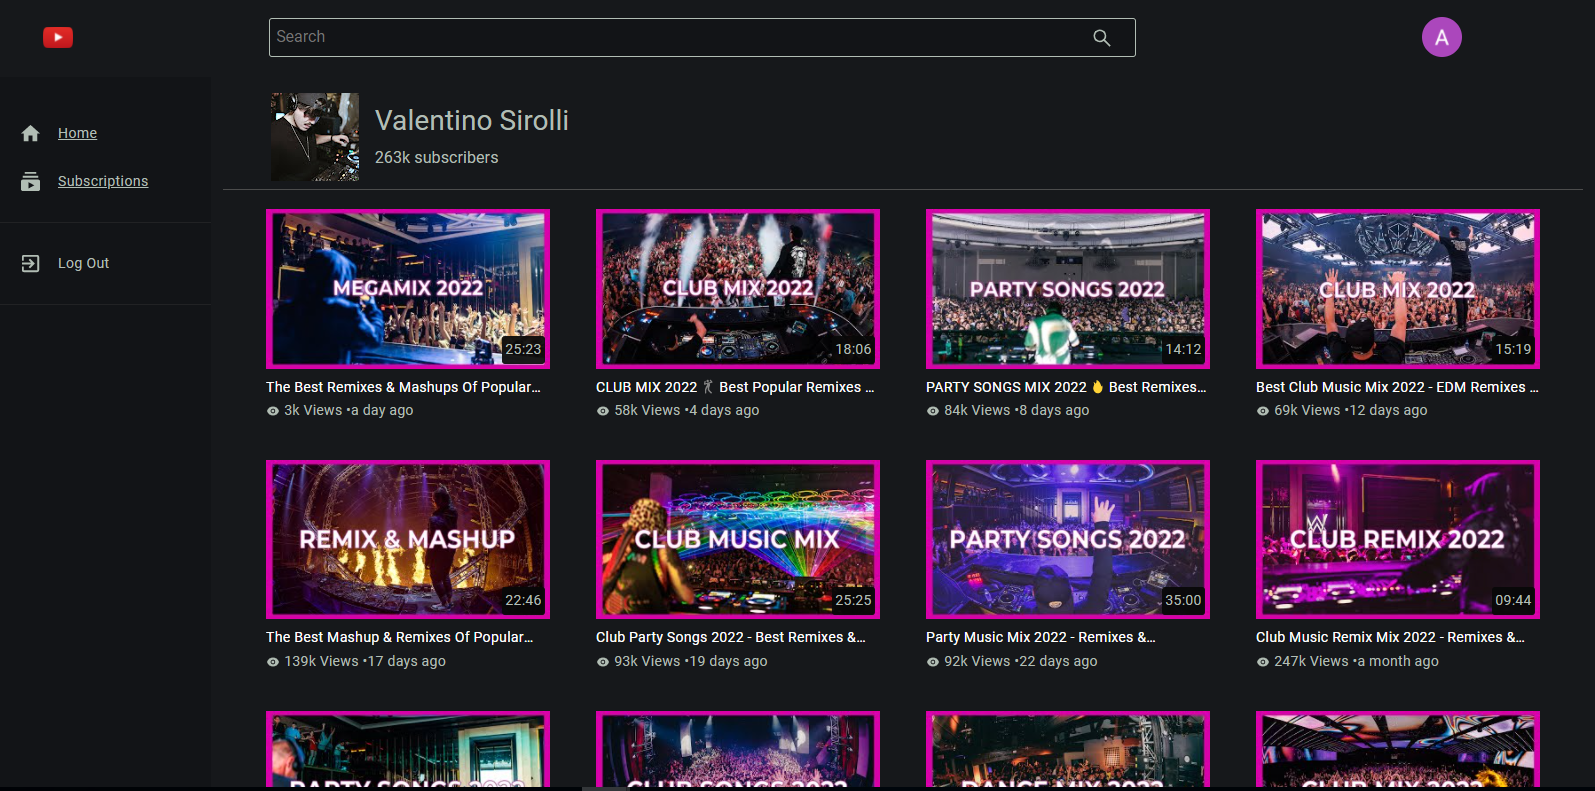Click the 22:46 duration badge
The width and height of the screenshot is (1595, 791).
[x=523, y=600]
